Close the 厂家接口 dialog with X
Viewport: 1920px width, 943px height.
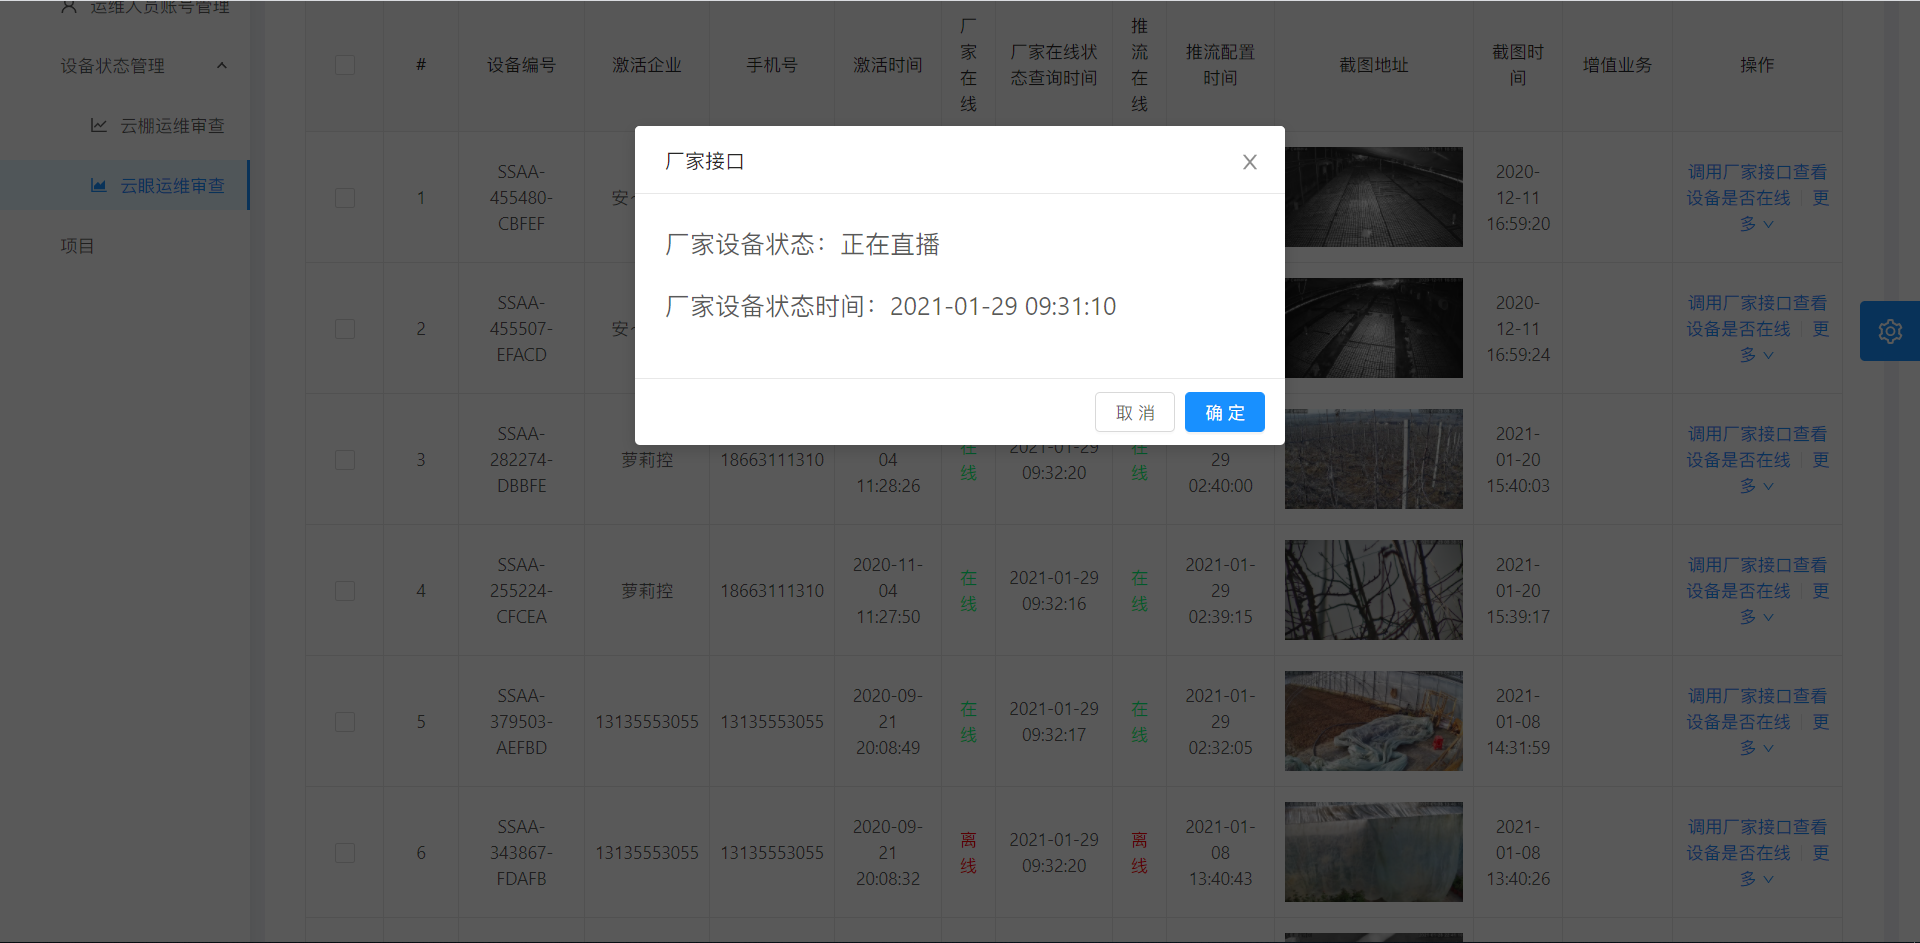point(1249,162)
